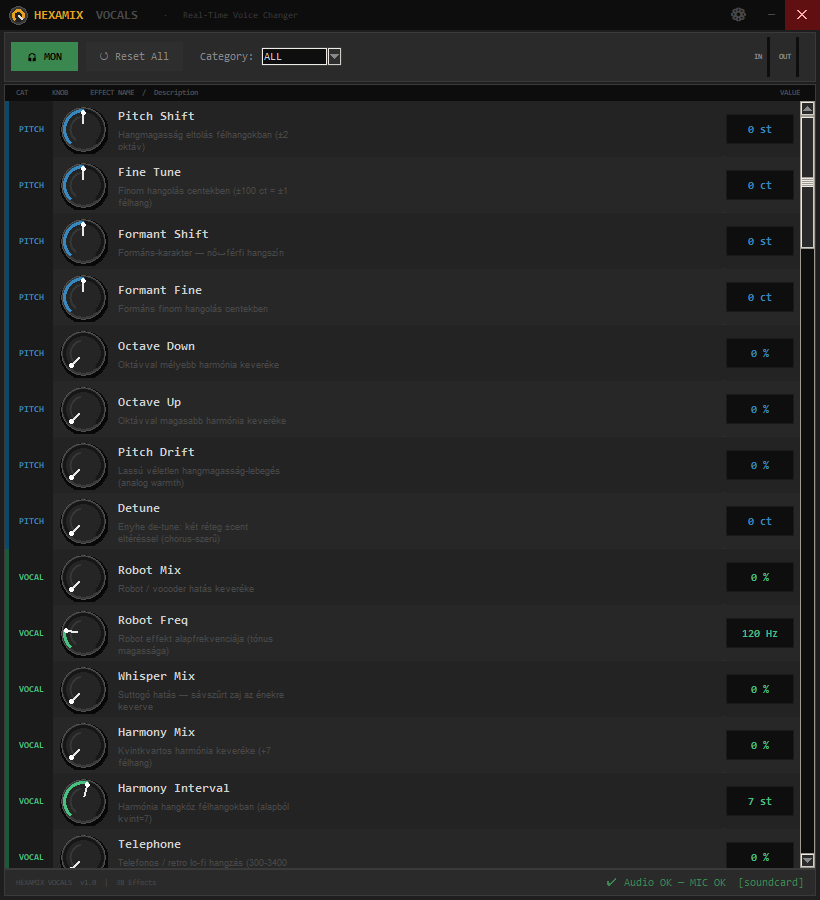Image resolution: width=820 pixels, height=900 pixels.
Task: Click the 'EFFECT NAME' column header
Action: (112, 92)
